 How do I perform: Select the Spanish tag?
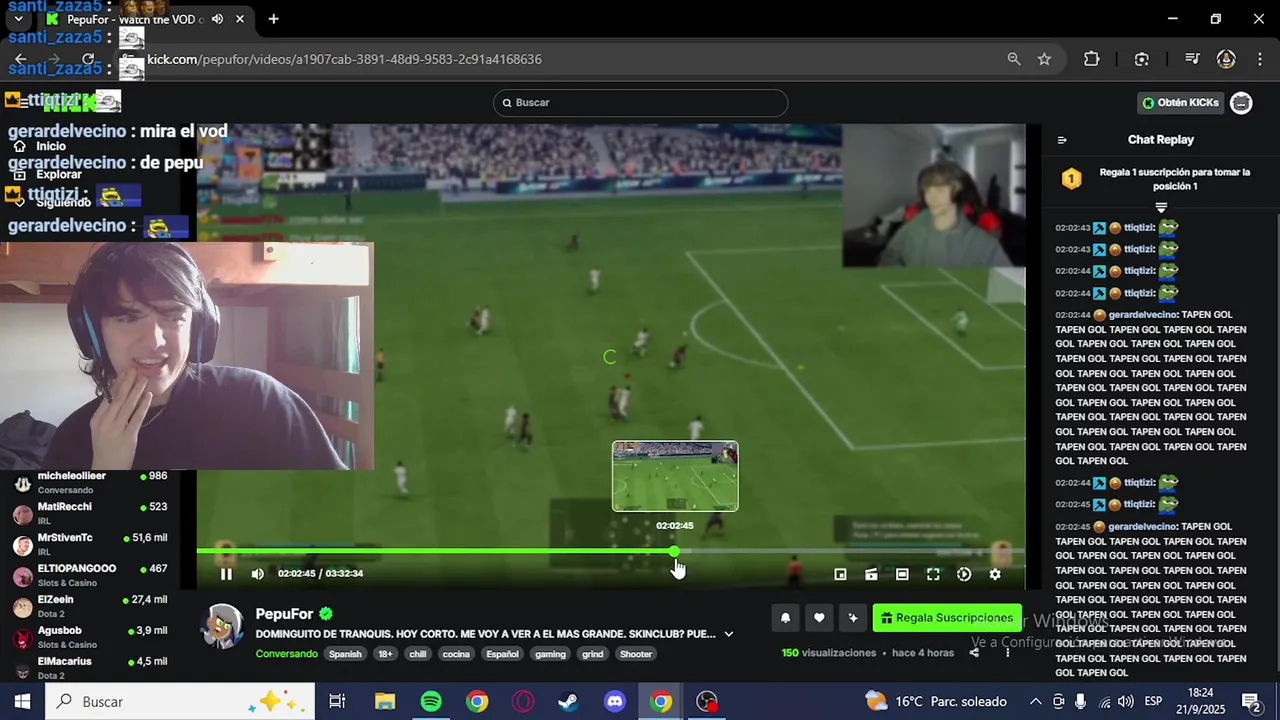pyautogui.click(x=345, y=654)
